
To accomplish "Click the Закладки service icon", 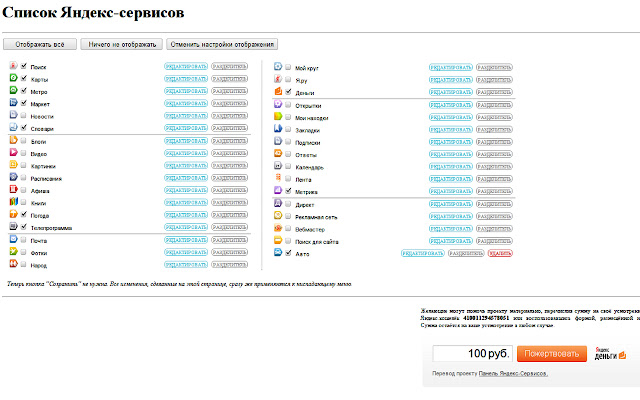I will 278,129.
